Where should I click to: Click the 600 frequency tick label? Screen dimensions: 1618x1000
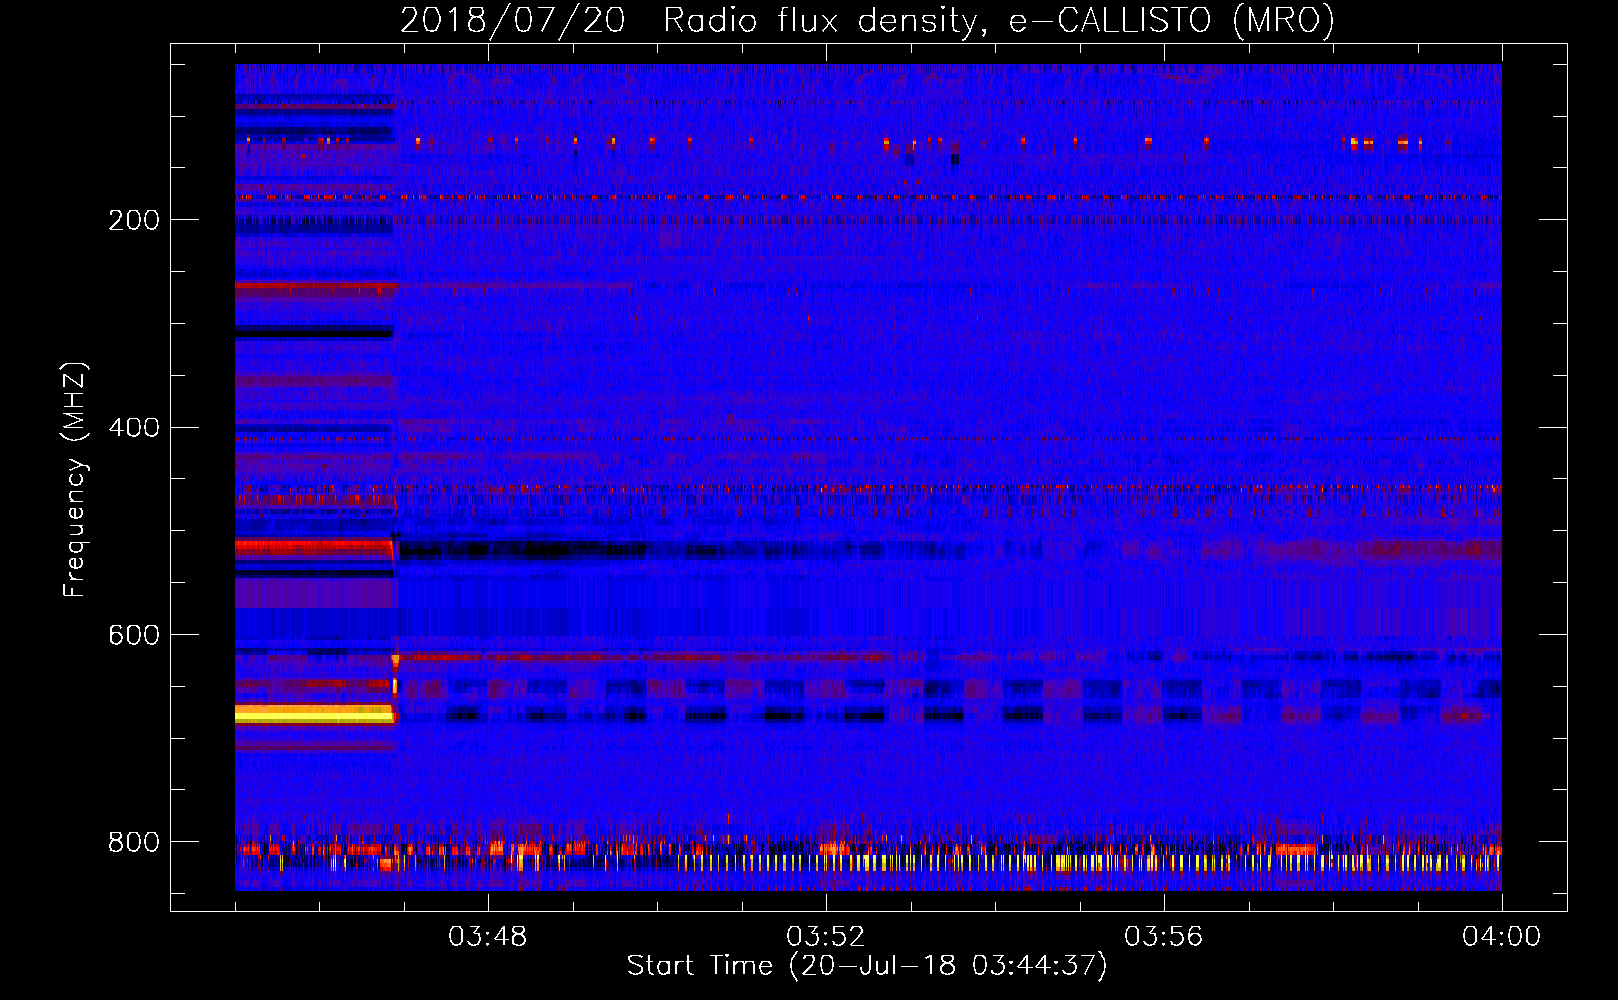[134, 635]
